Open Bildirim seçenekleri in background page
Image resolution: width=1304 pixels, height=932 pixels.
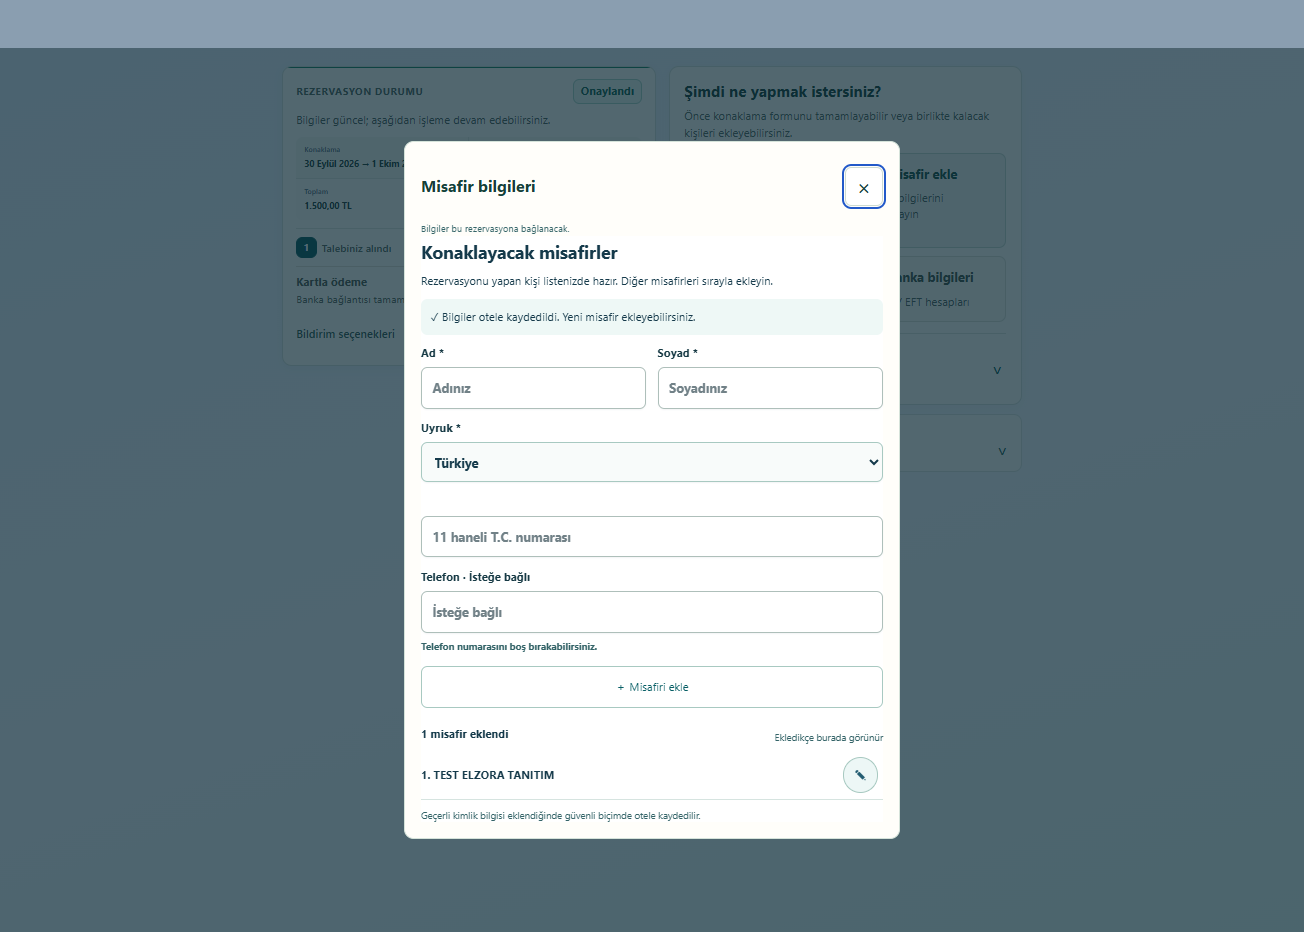(345, 334)
